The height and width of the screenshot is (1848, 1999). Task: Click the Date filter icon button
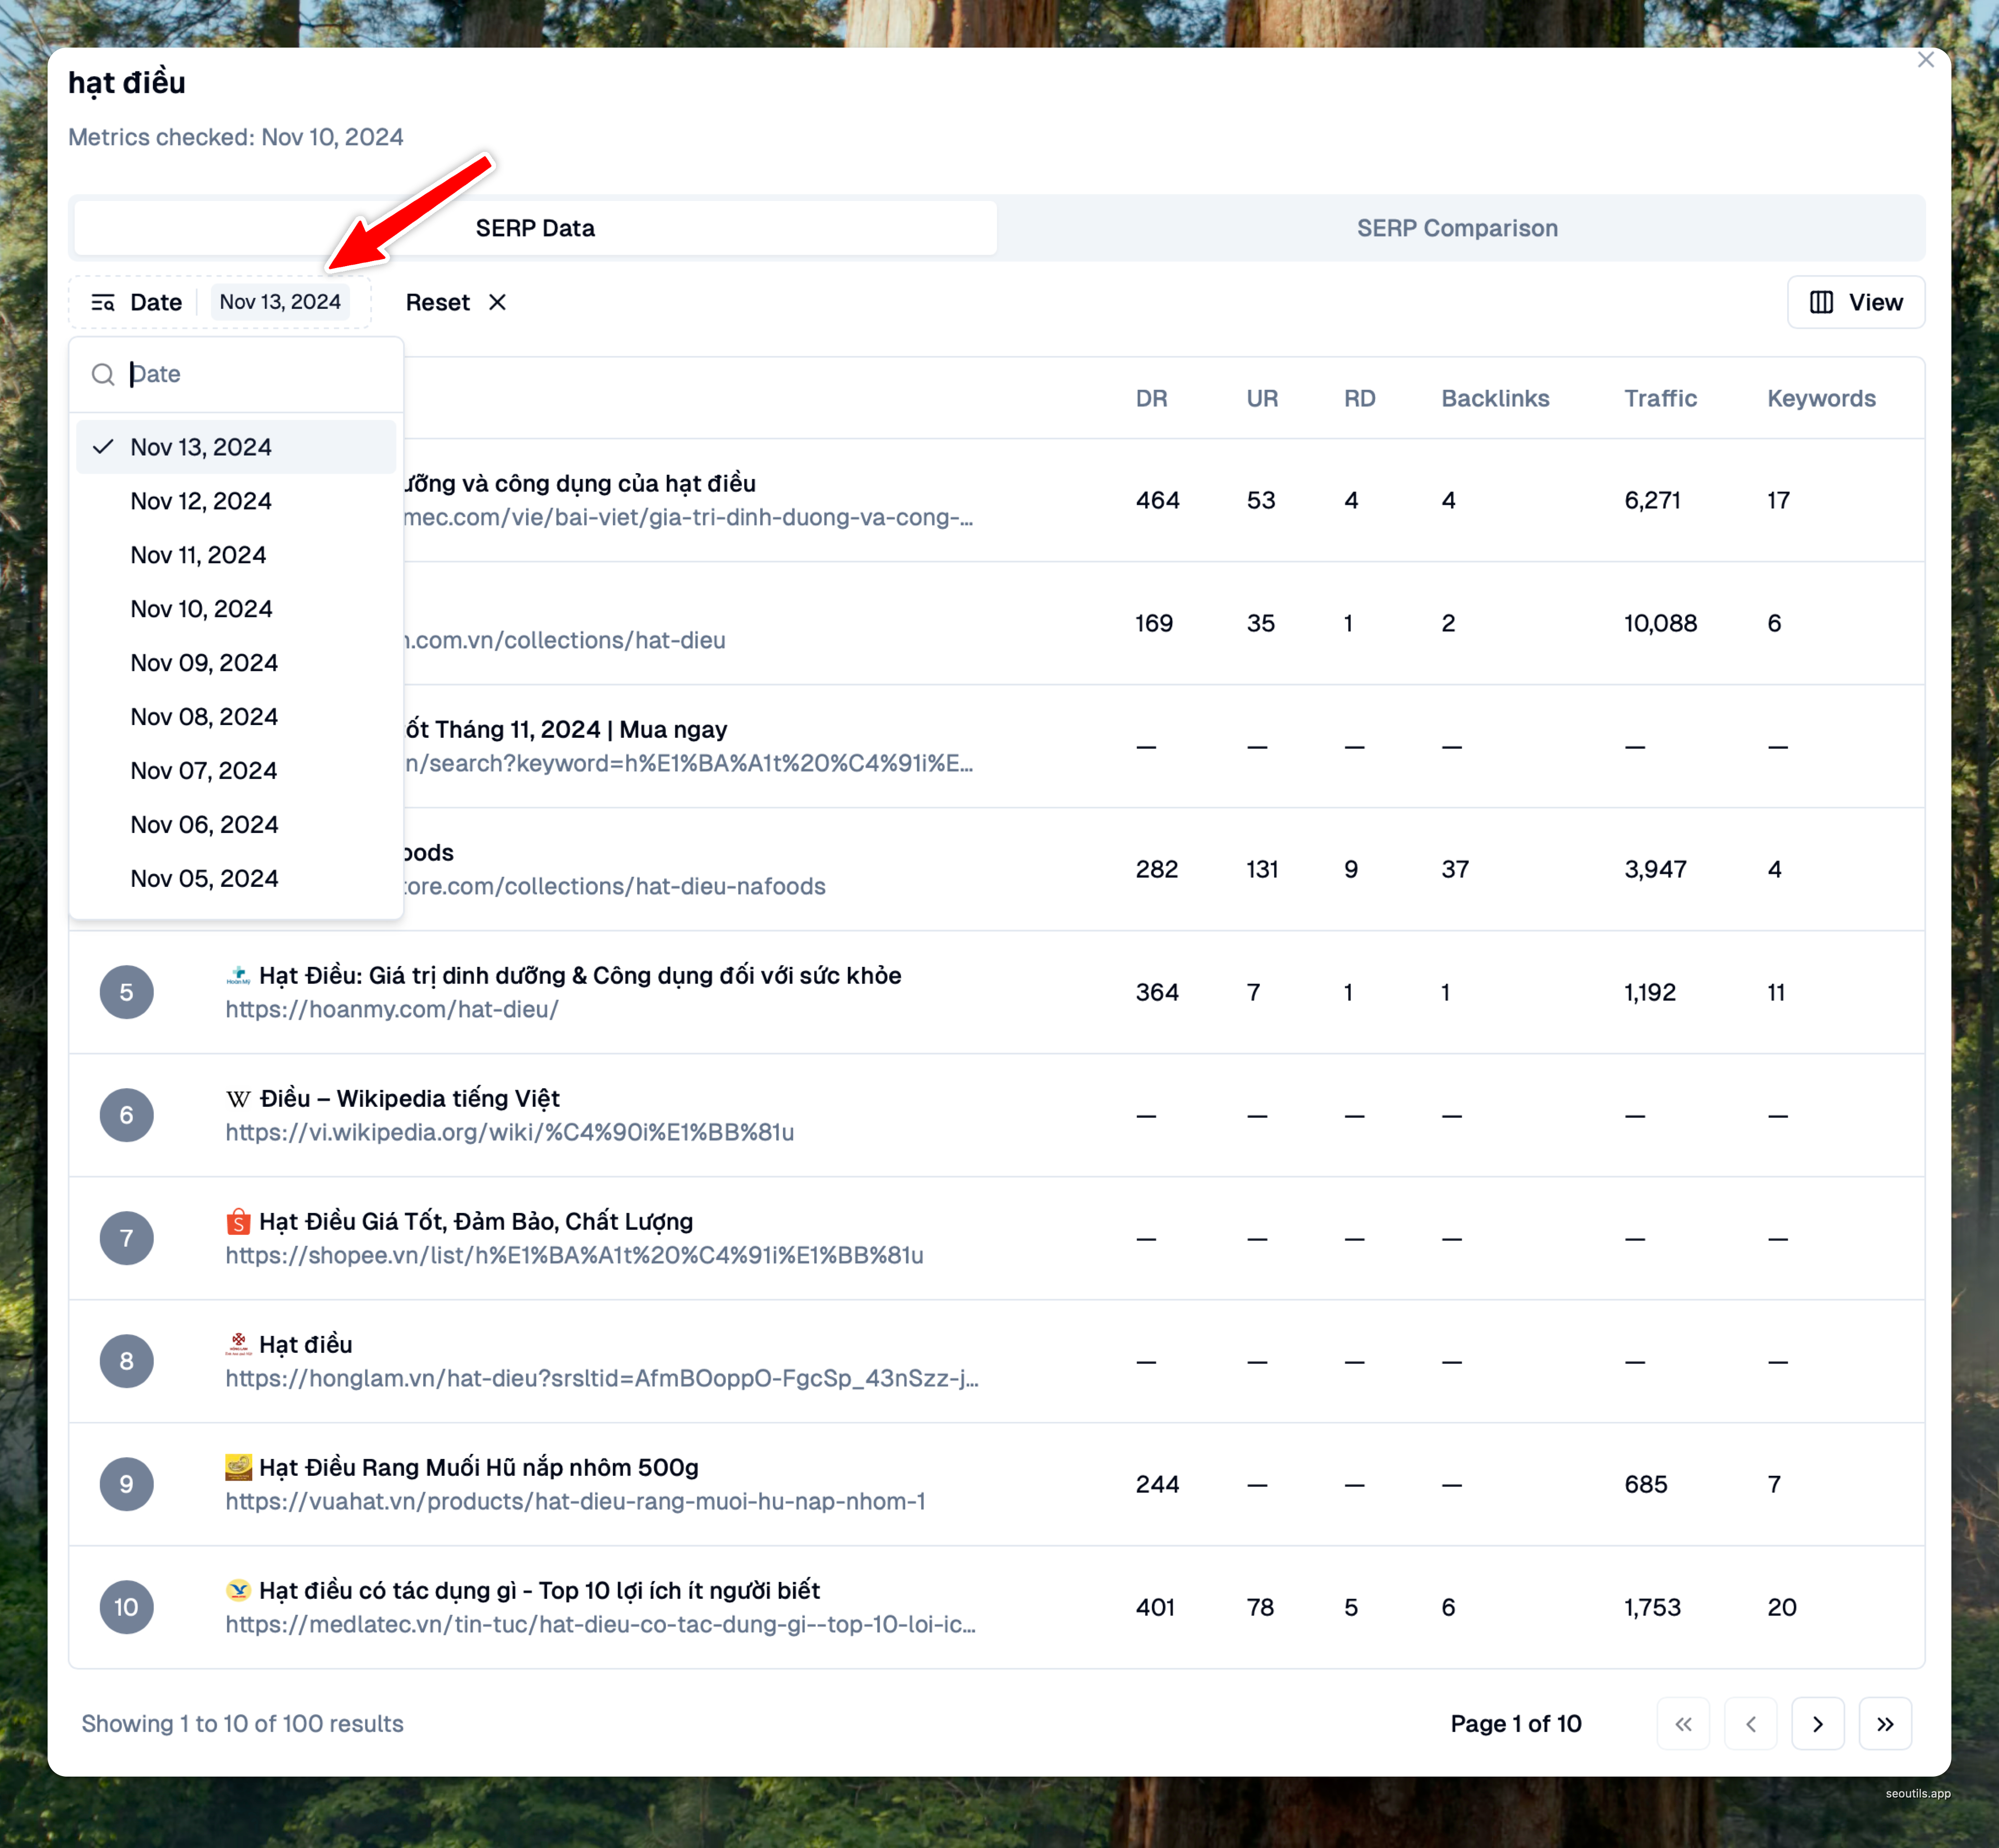click(103, 302)
